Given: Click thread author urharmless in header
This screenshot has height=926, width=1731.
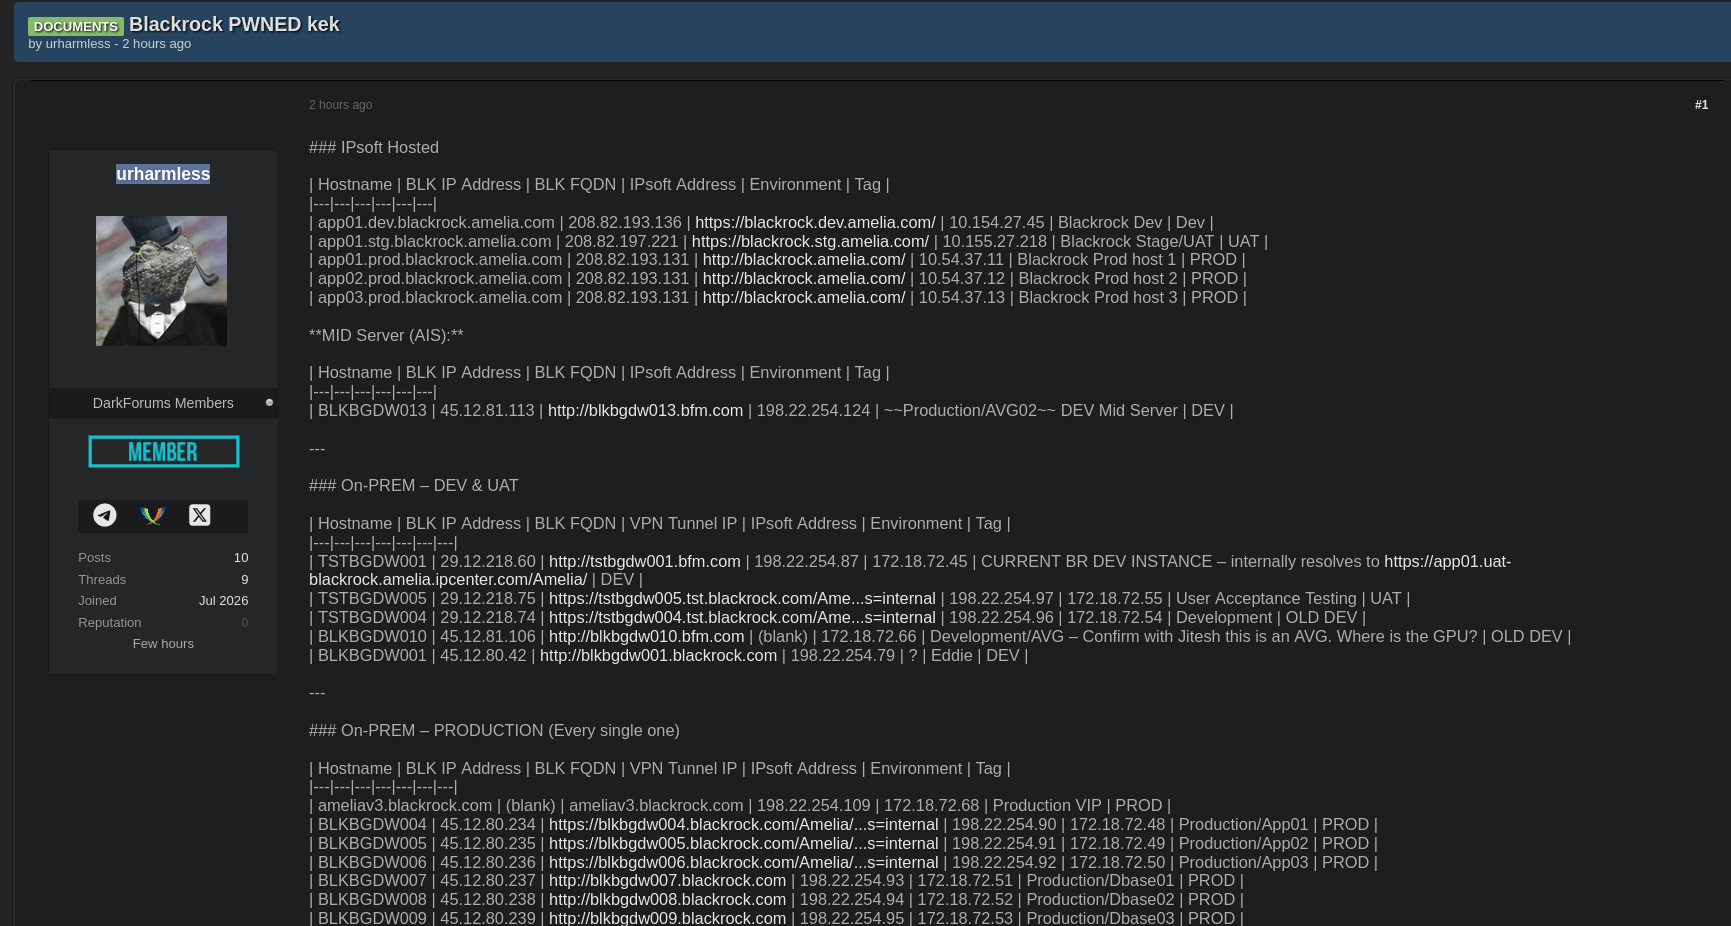Looking at the screenshot, I should coord(78,44).
